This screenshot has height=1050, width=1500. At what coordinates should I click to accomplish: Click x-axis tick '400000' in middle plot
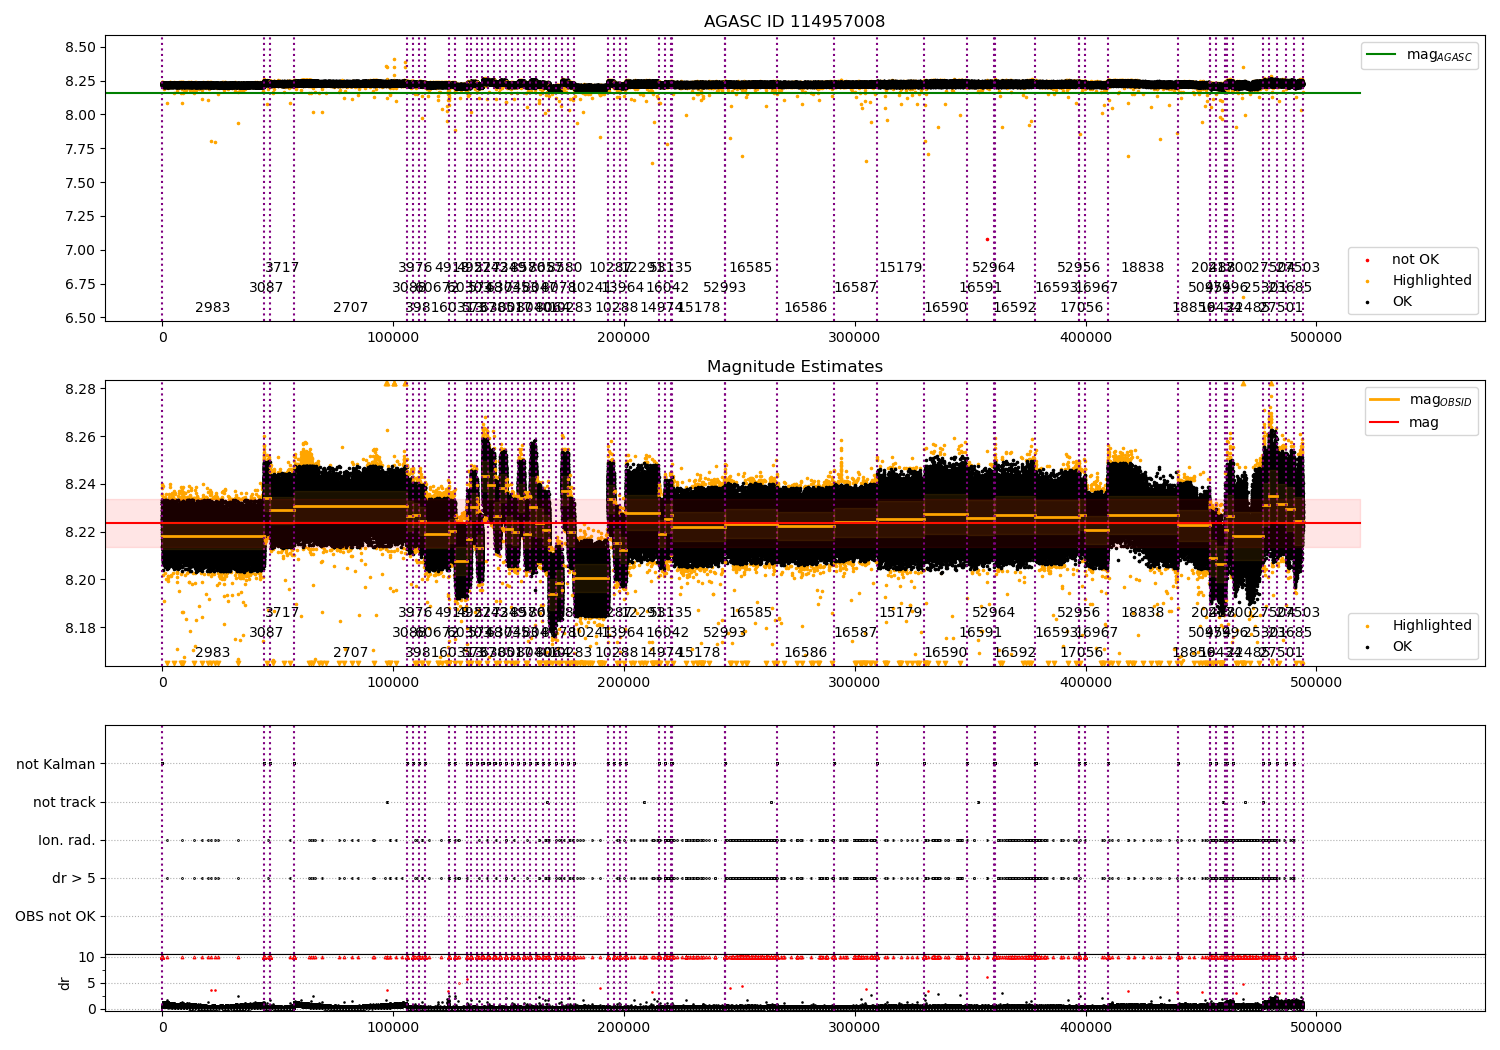tap(1085, 683)
